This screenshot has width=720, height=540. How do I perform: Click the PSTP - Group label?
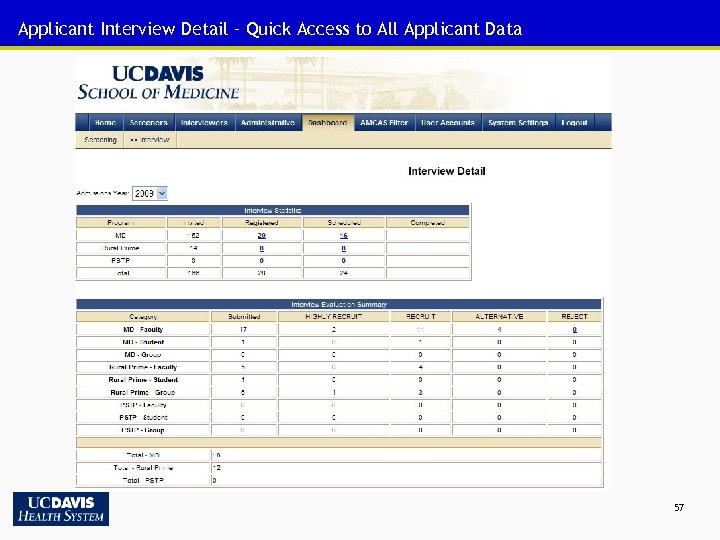pos(143,430)
